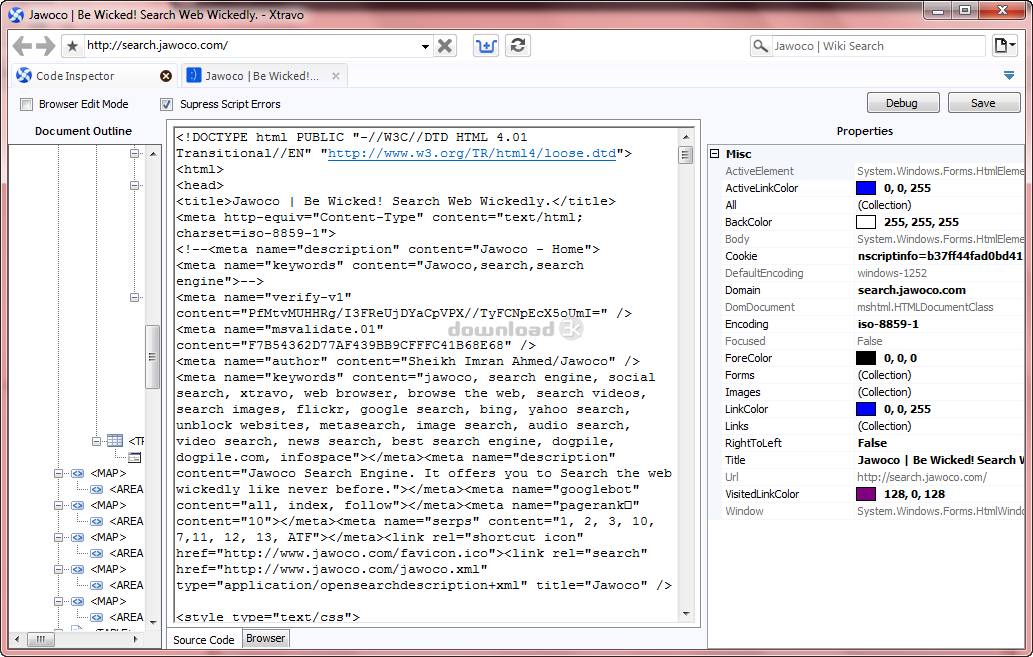Select the Images (Collection) property row
Viewport: 1033px width, 657px height.
click(873, 392)
